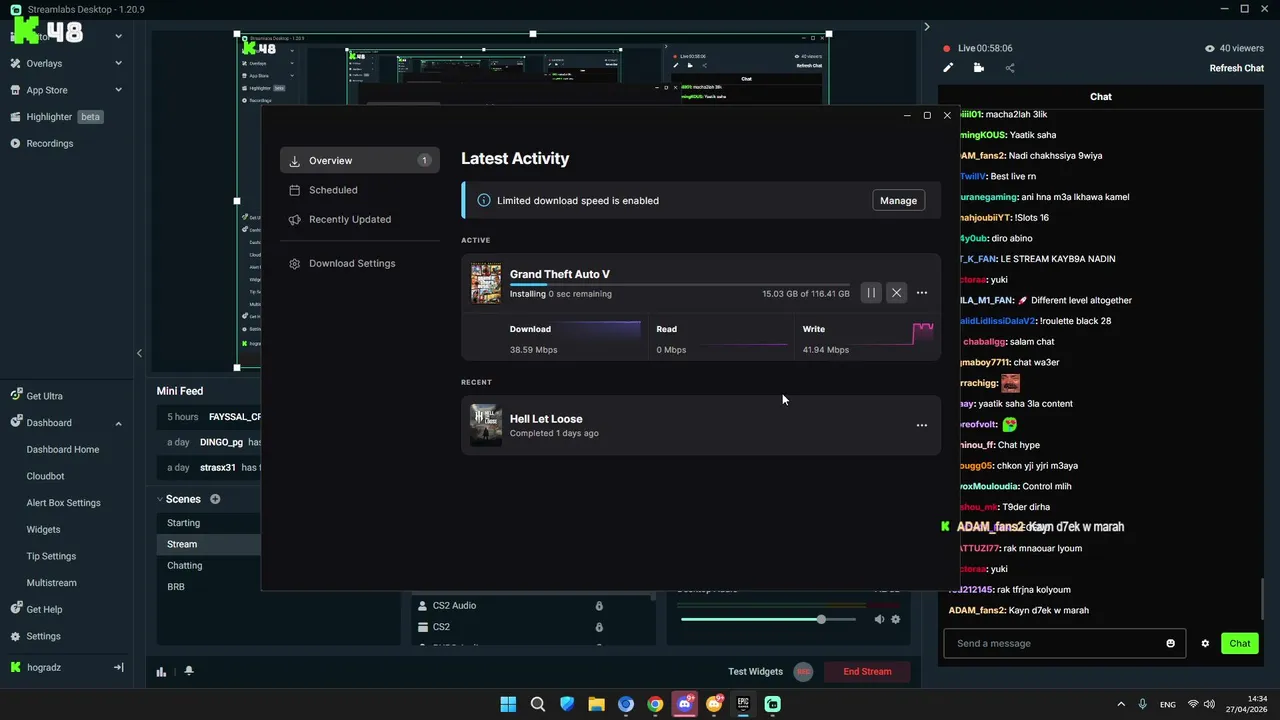Open Highlighter beta in sidebar
Viewport: 1280px width, 720px height.
pyautogui.click(x=57, y=117)
